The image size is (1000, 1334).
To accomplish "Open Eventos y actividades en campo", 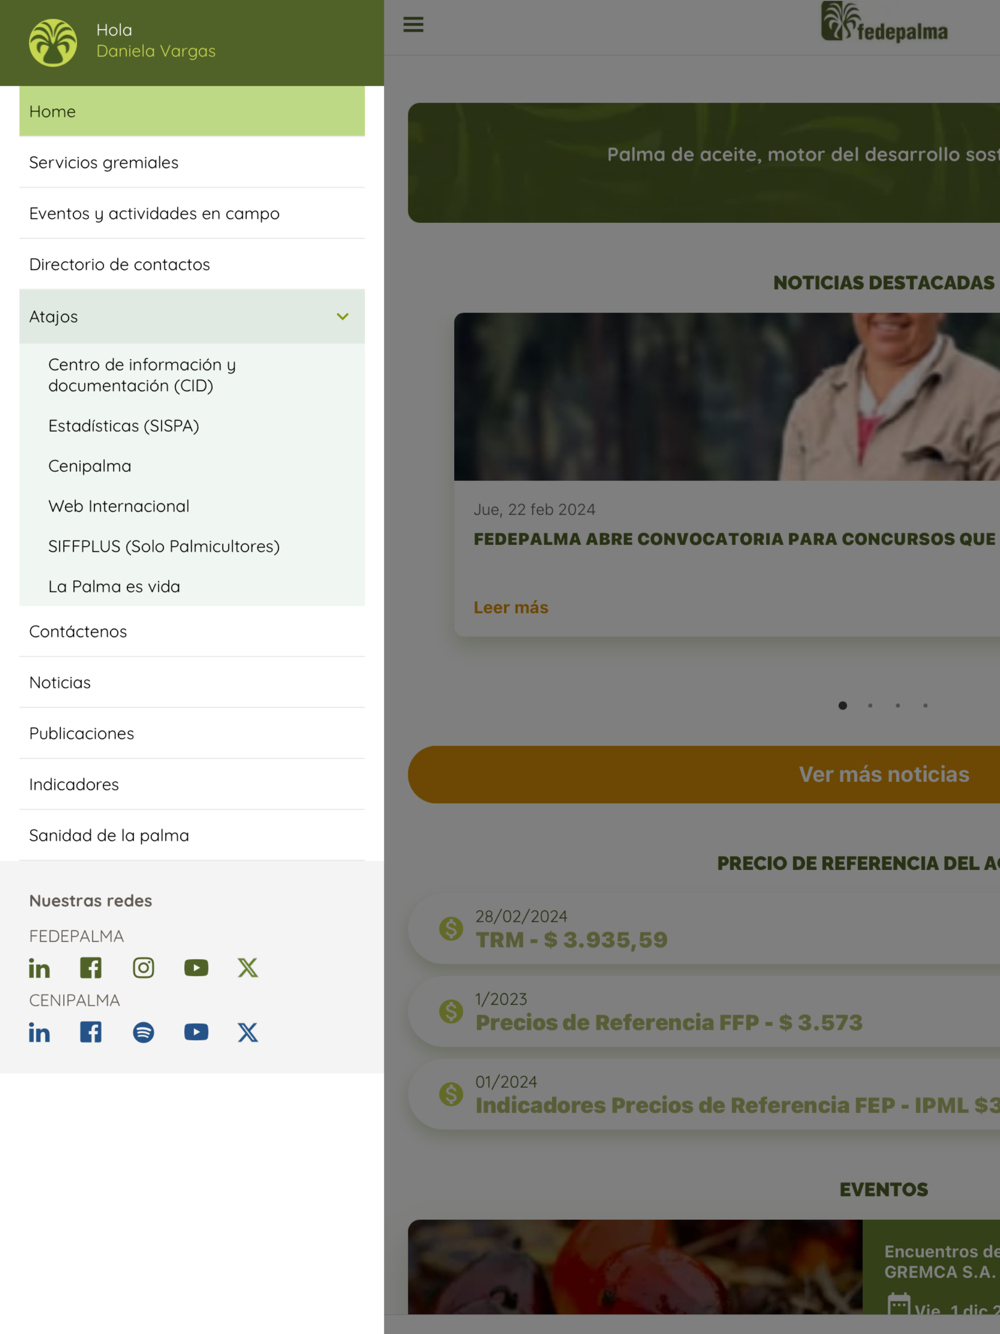I will click(x=192, y=213).
